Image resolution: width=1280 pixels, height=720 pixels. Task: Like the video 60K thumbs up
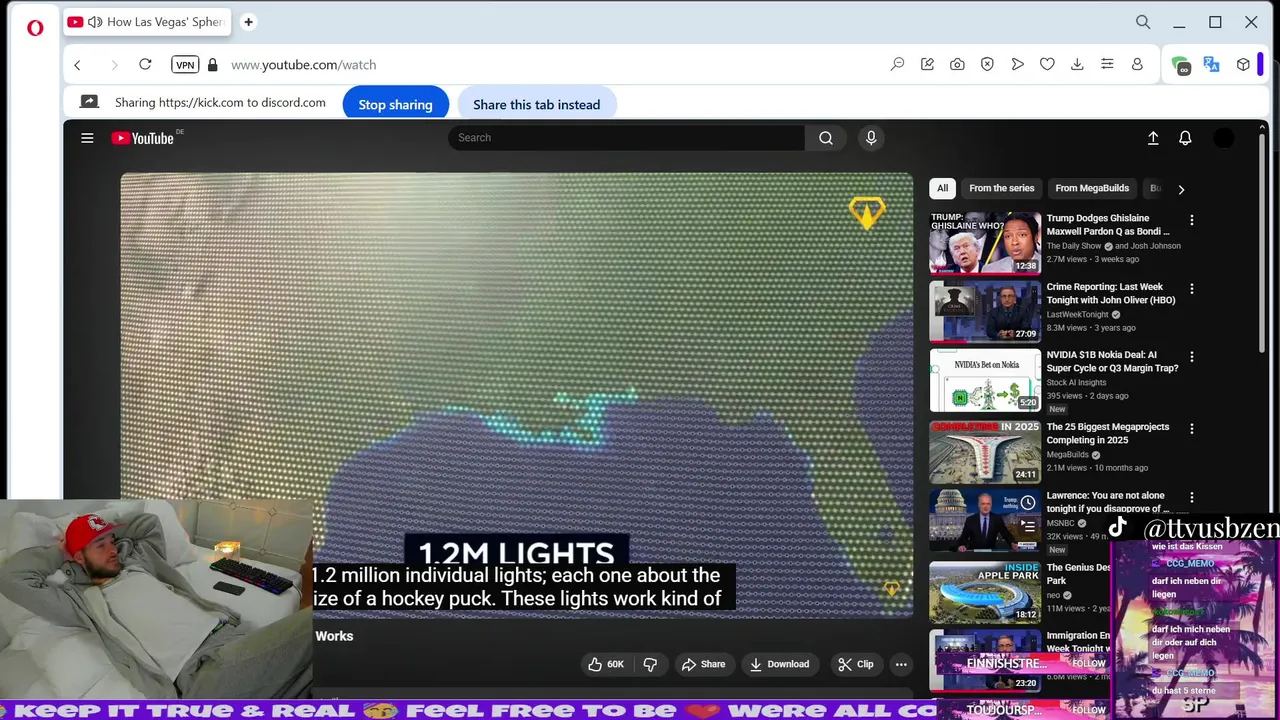click(606, 664)
